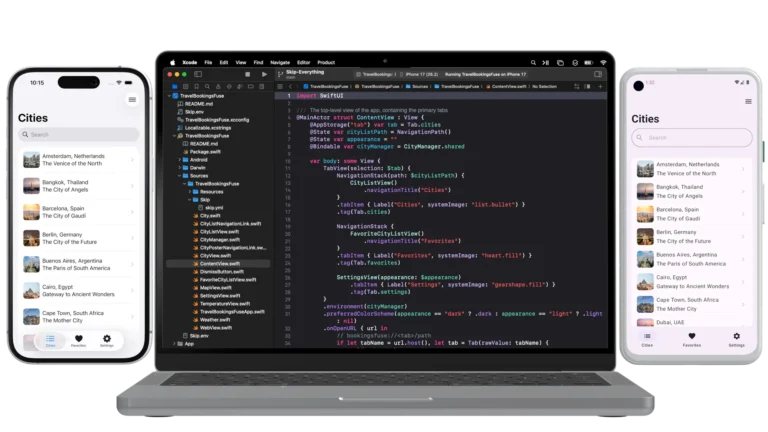Open the Bookmark navigator icon
Screen dimensions: 768x432
196,86
